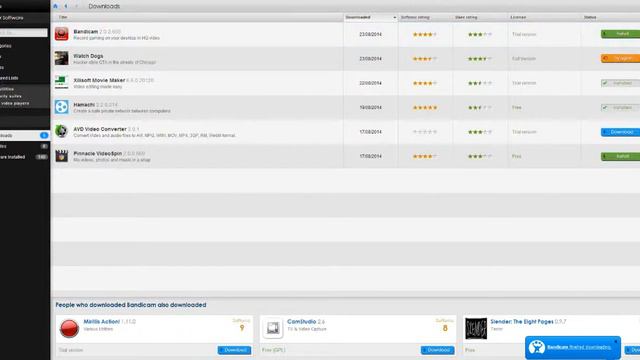The height and width of the screenshot is (360, 640).
Task: Open the Xilisoft Movie Maker title link
Action: click(99, 80)
